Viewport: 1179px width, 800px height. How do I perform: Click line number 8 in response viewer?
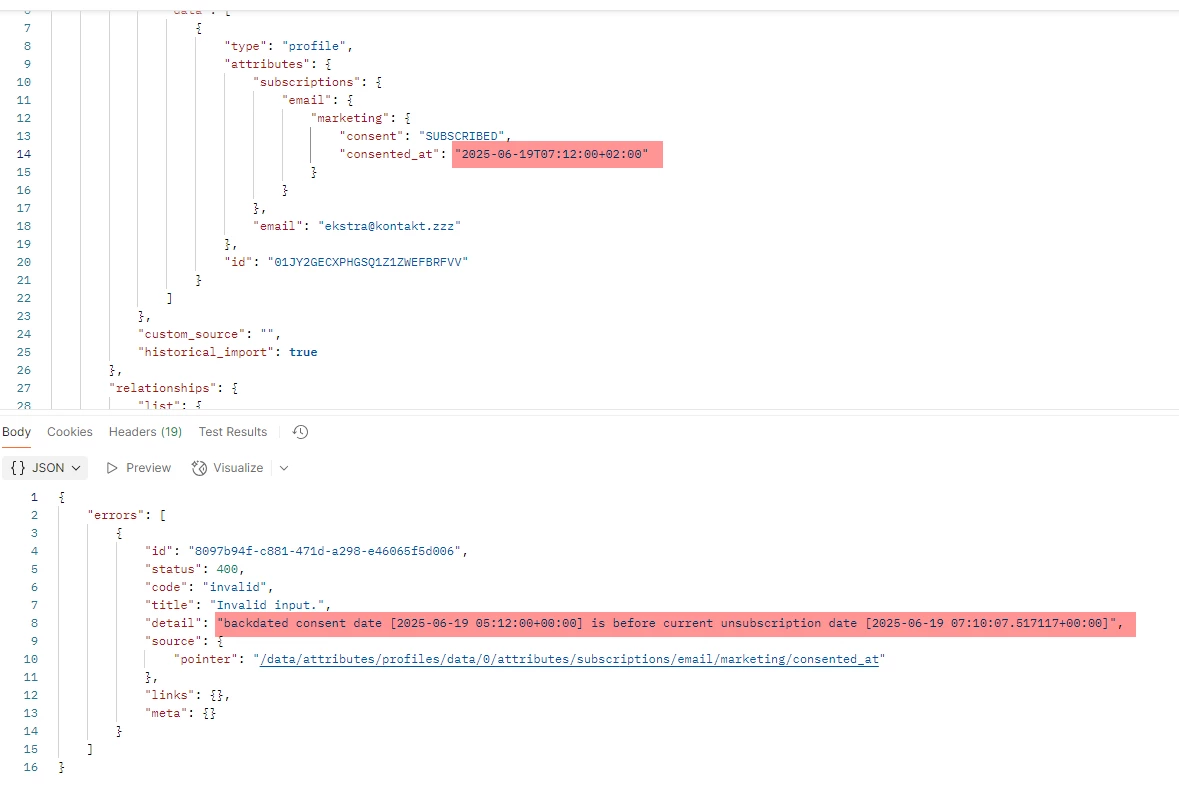(x=34, y=623)
